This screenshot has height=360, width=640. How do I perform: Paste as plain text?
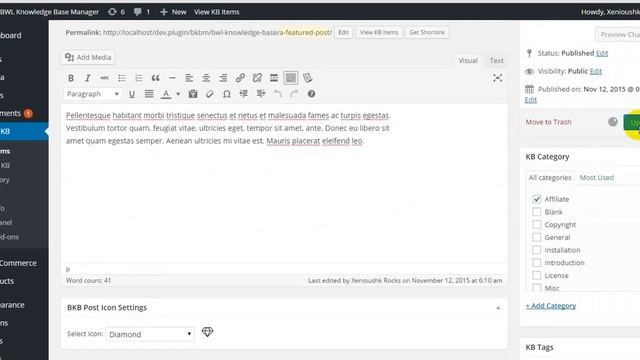click(193, 94)
